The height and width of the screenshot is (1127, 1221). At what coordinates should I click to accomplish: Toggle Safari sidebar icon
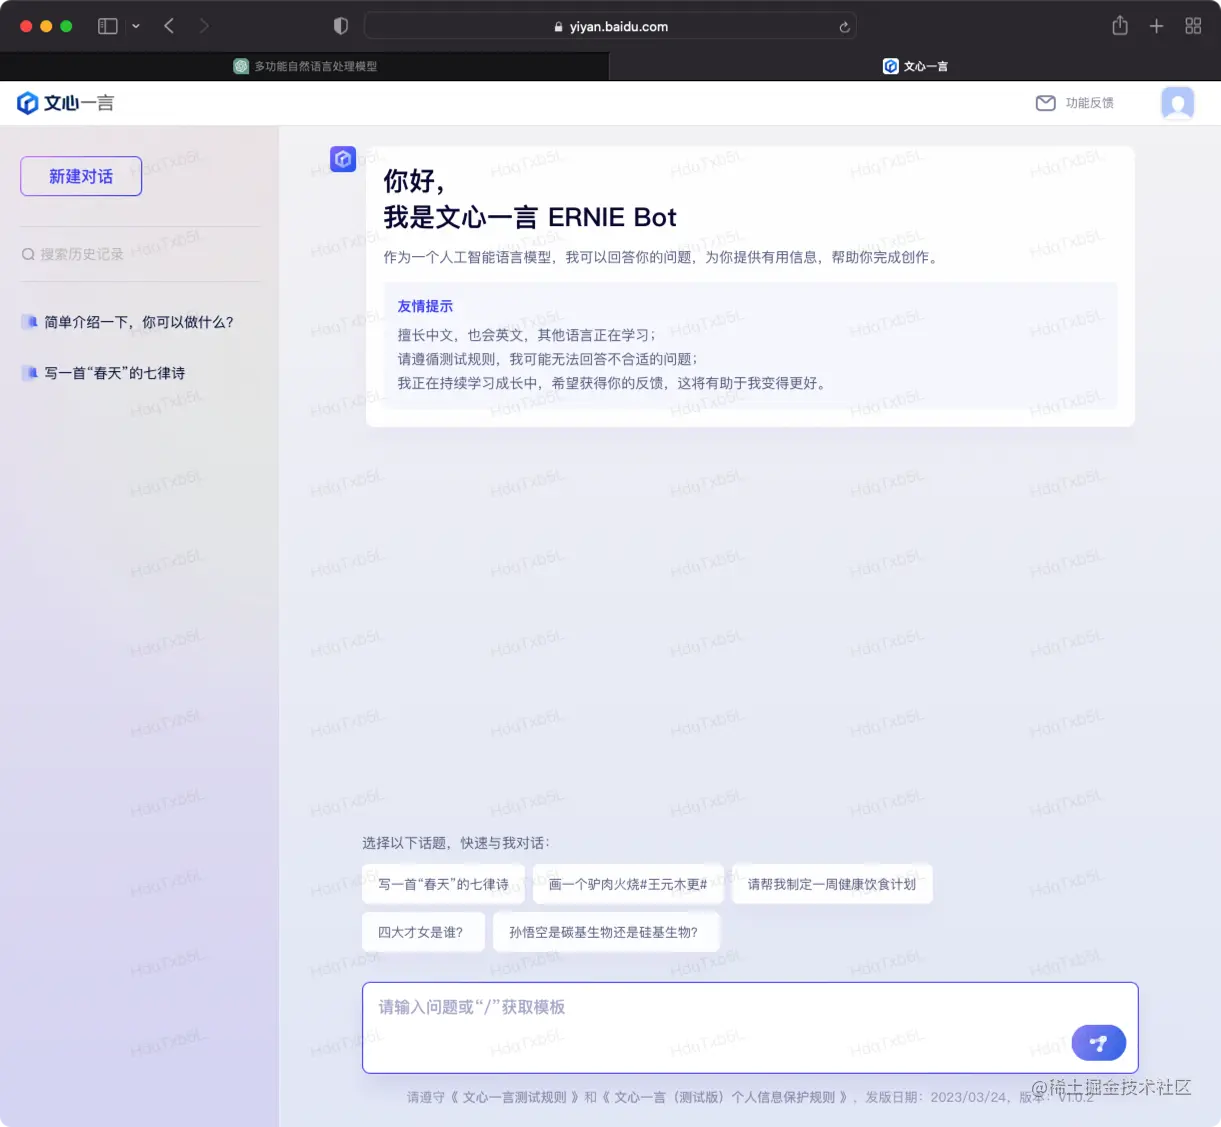[x=108, y=26]
